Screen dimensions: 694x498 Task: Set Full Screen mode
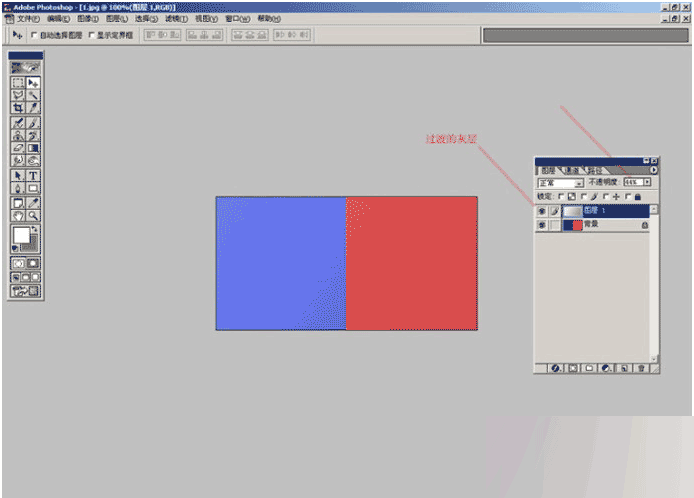click(35, 278)
